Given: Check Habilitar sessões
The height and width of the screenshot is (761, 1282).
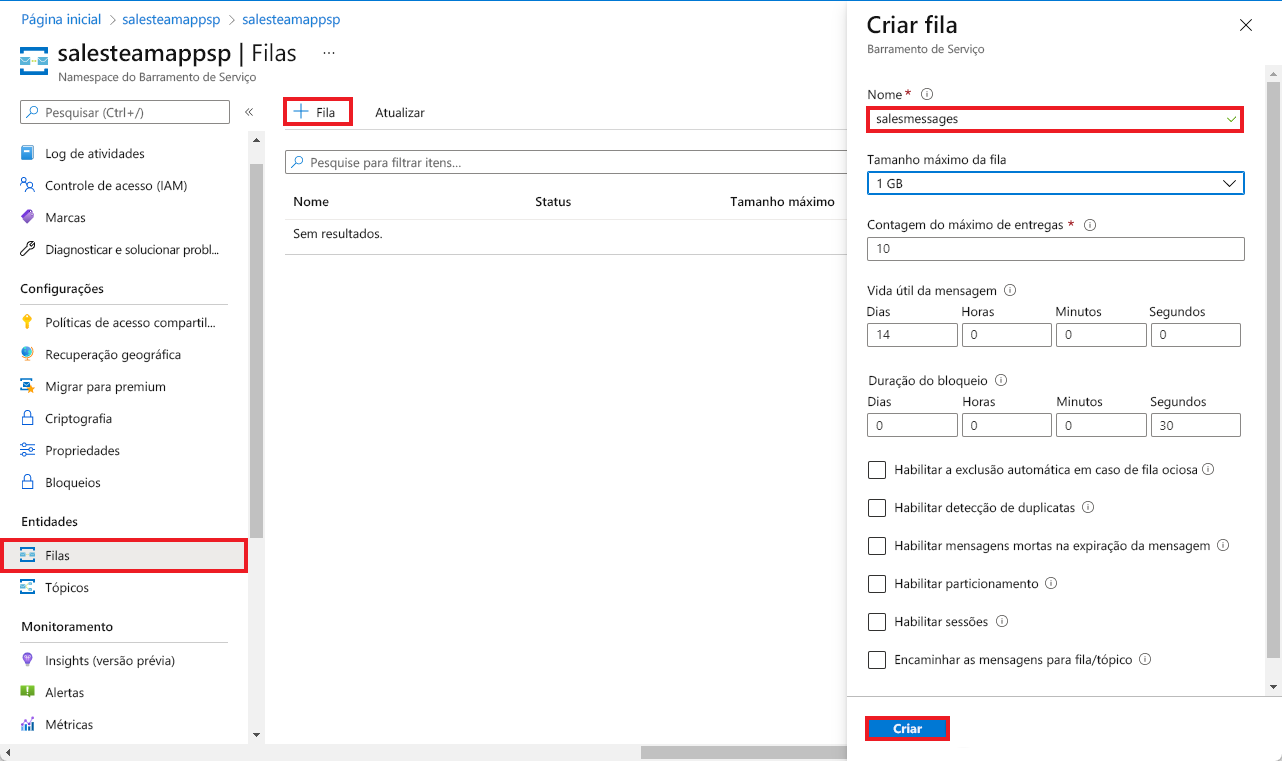Looking at the screenshot, I should (x=877, y=622).
